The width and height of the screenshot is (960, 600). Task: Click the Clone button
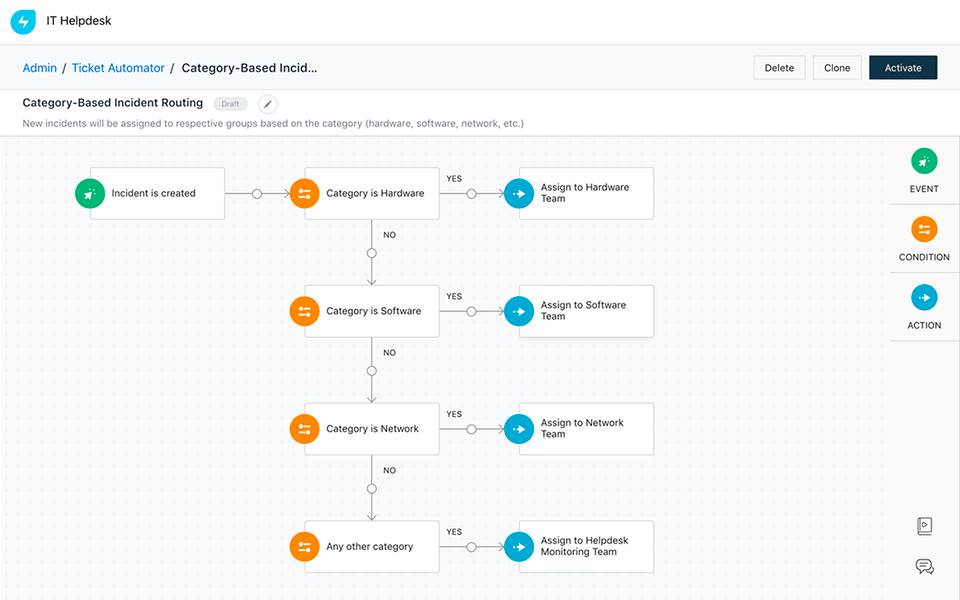tap(837, 67)
